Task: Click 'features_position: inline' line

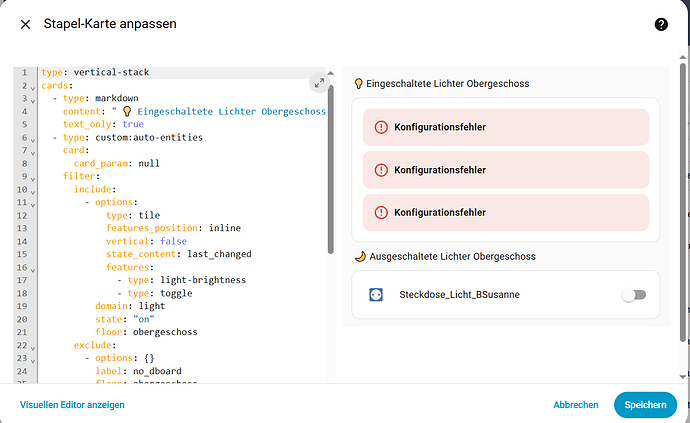Action: (x=173, y=228)
